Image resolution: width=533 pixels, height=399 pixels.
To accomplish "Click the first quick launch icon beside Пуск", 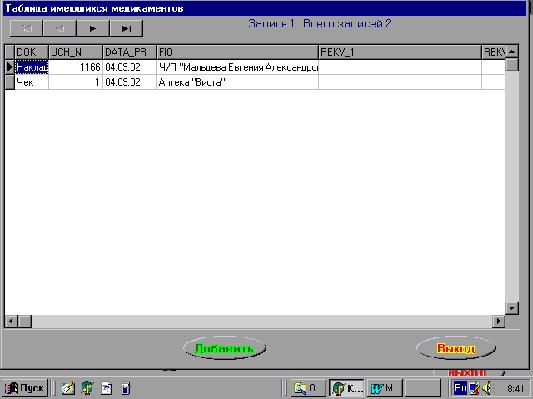I will pos(68,388).
